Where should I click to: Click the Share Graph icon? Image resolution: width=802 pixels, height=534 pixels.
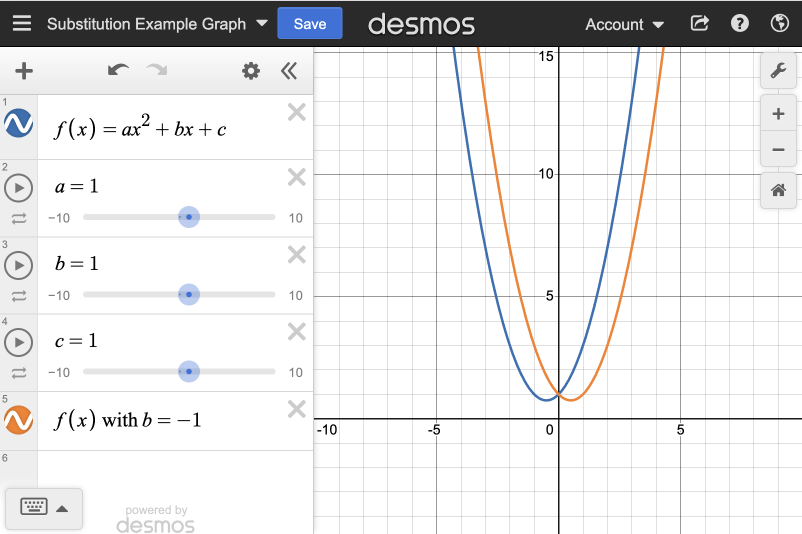click(700, 23)
